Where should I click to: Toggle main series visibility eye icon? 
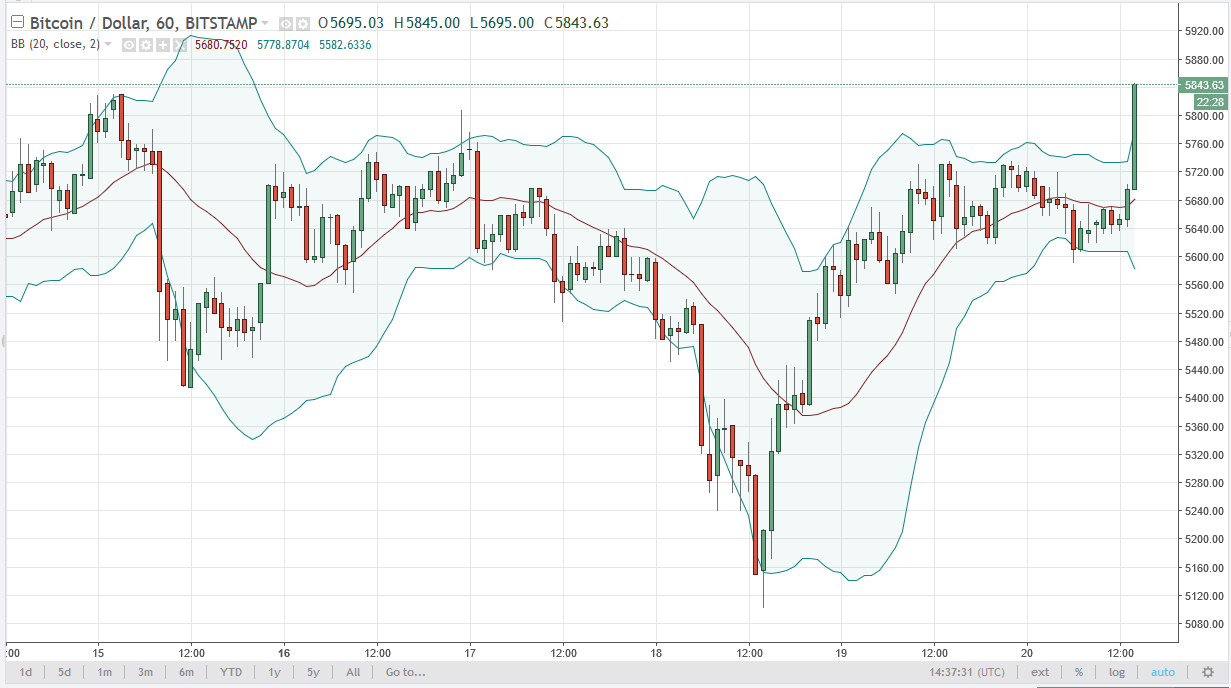click(x=286, y=23)
